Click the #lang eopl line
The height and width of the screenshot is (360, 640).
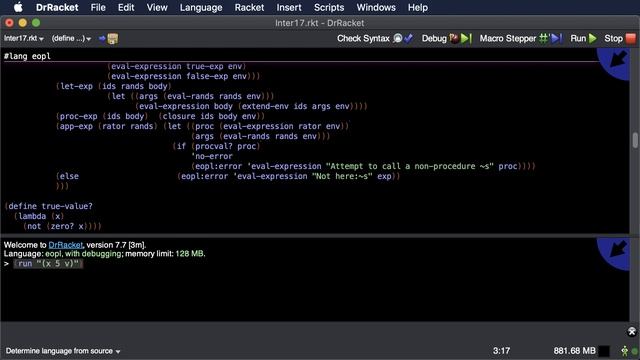click(27, 56)
